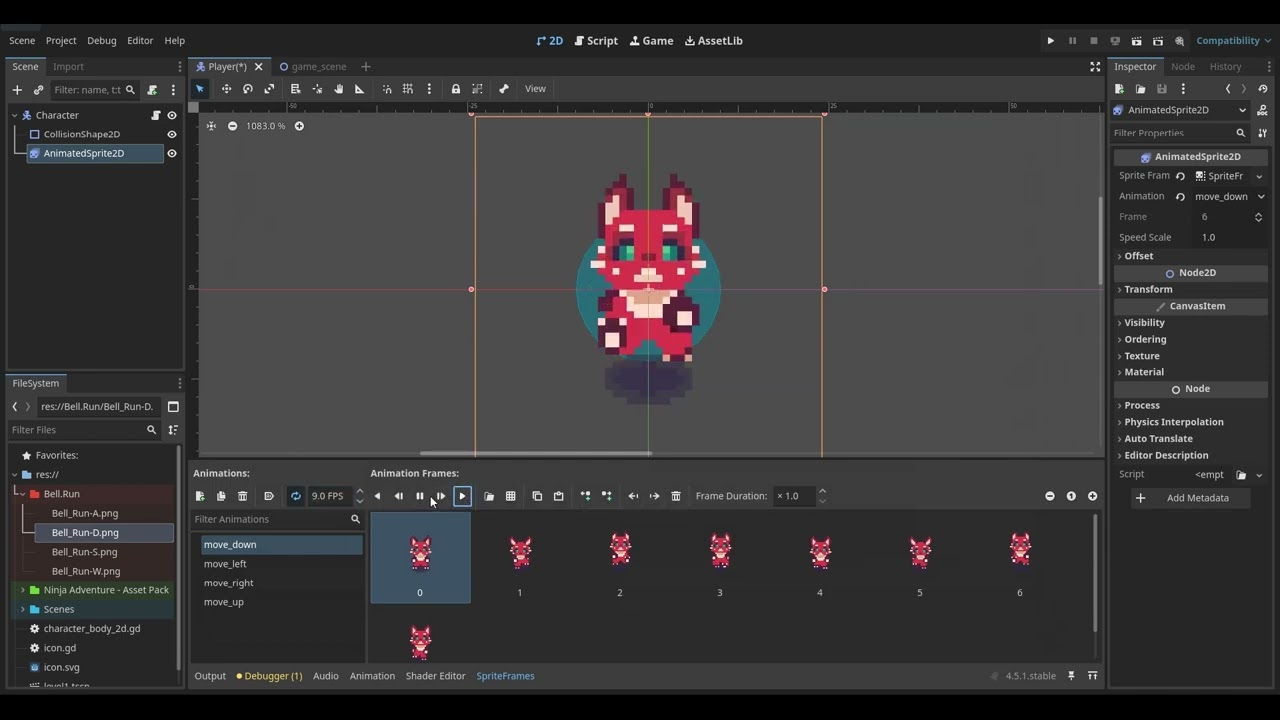This screenshot has height=720, width=1280.
Task: Play the animation backwards
Action: [377, 496]
